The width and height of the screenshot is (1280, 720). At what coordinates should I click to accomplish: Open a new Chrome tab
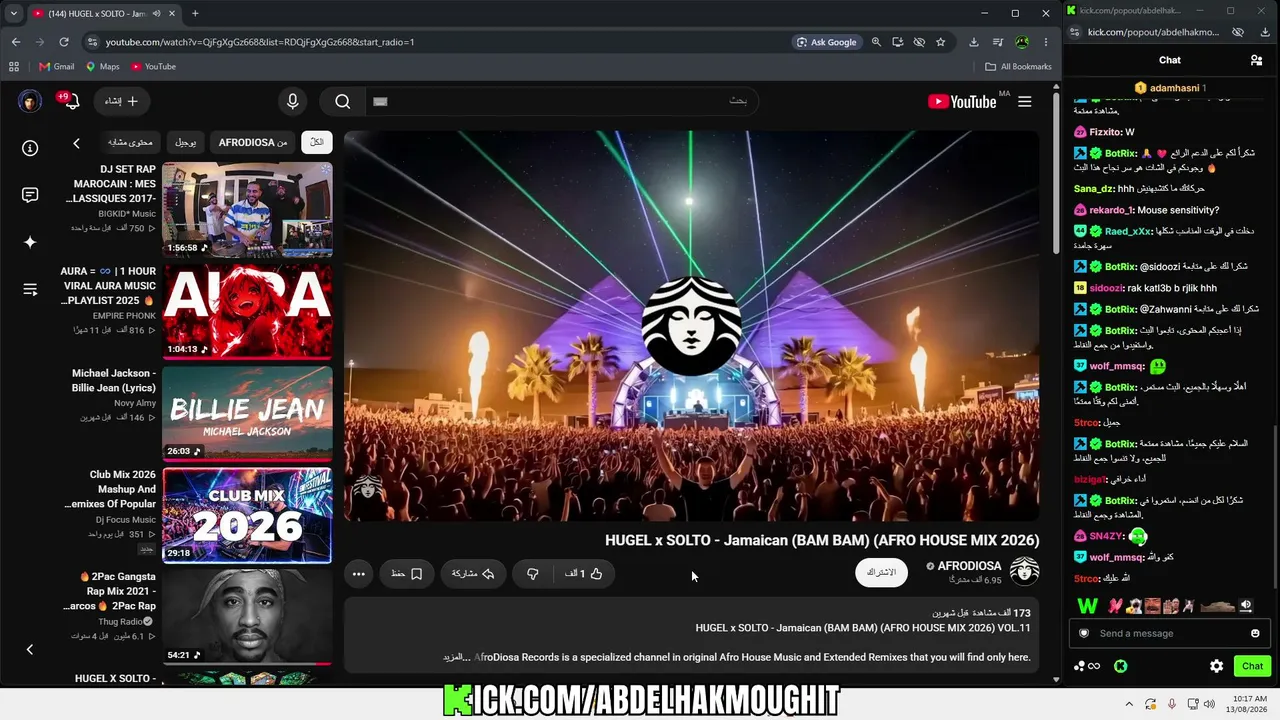click(195, 13)
